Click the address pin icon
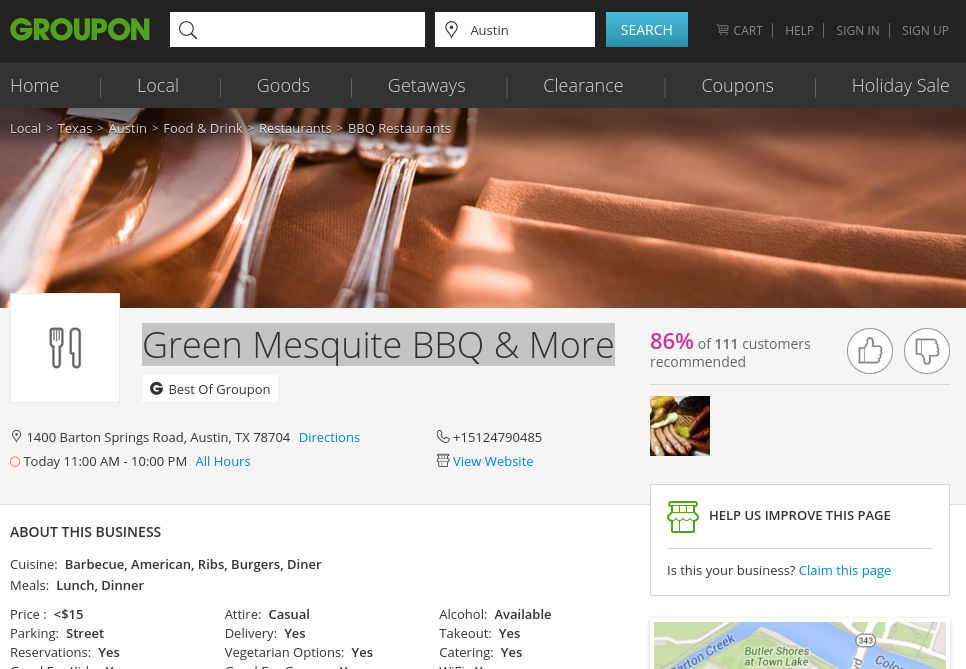 17,437
